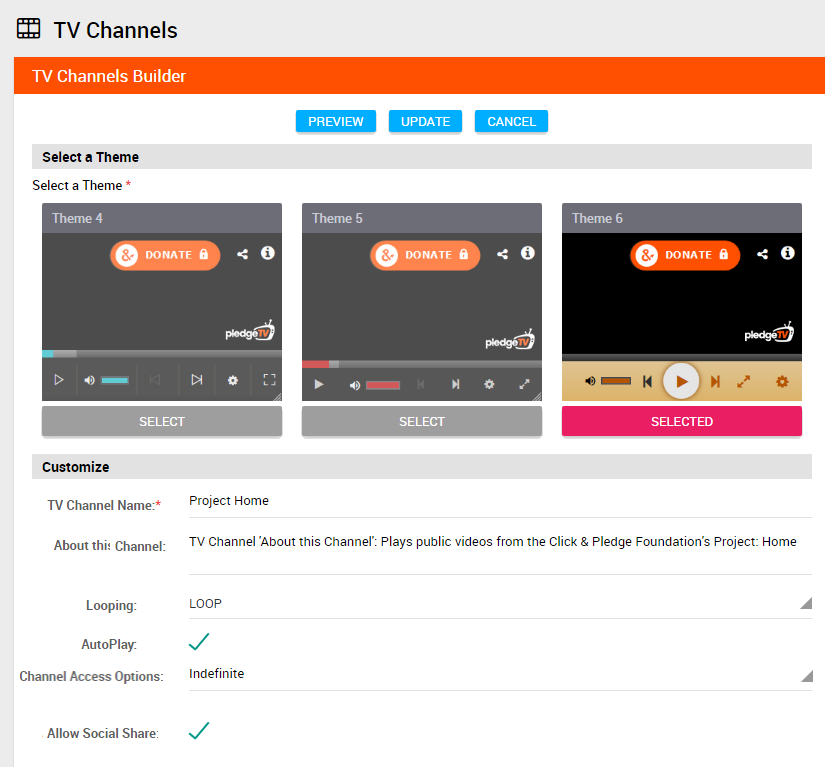Click the Theme 6 expand fullscreen icon
This screenshot has height=767, width=825.
coord(743,381)
